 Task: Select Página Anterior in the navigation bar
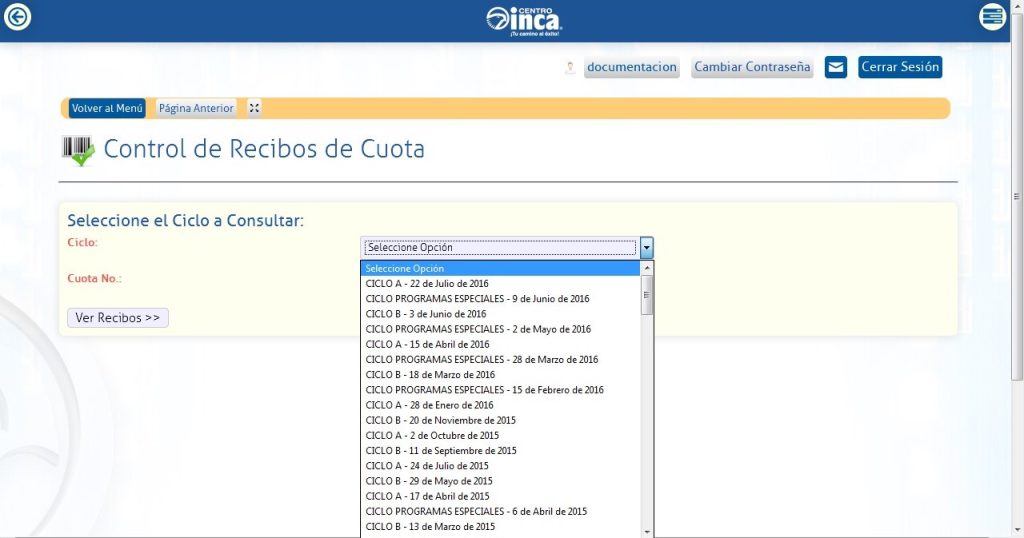196,108
